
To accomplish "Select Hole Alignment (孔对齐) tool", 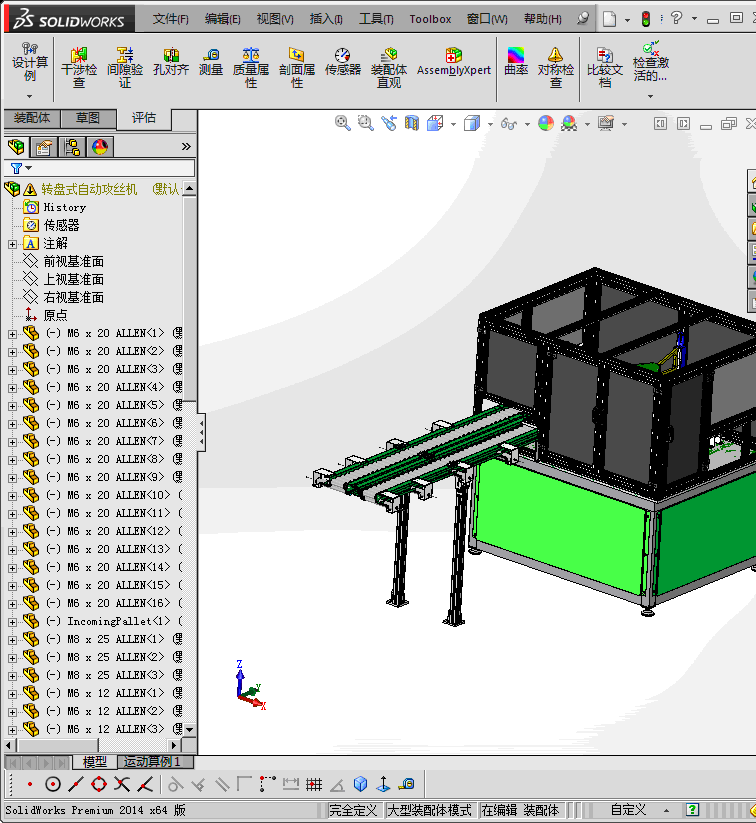I will point(171,62).
